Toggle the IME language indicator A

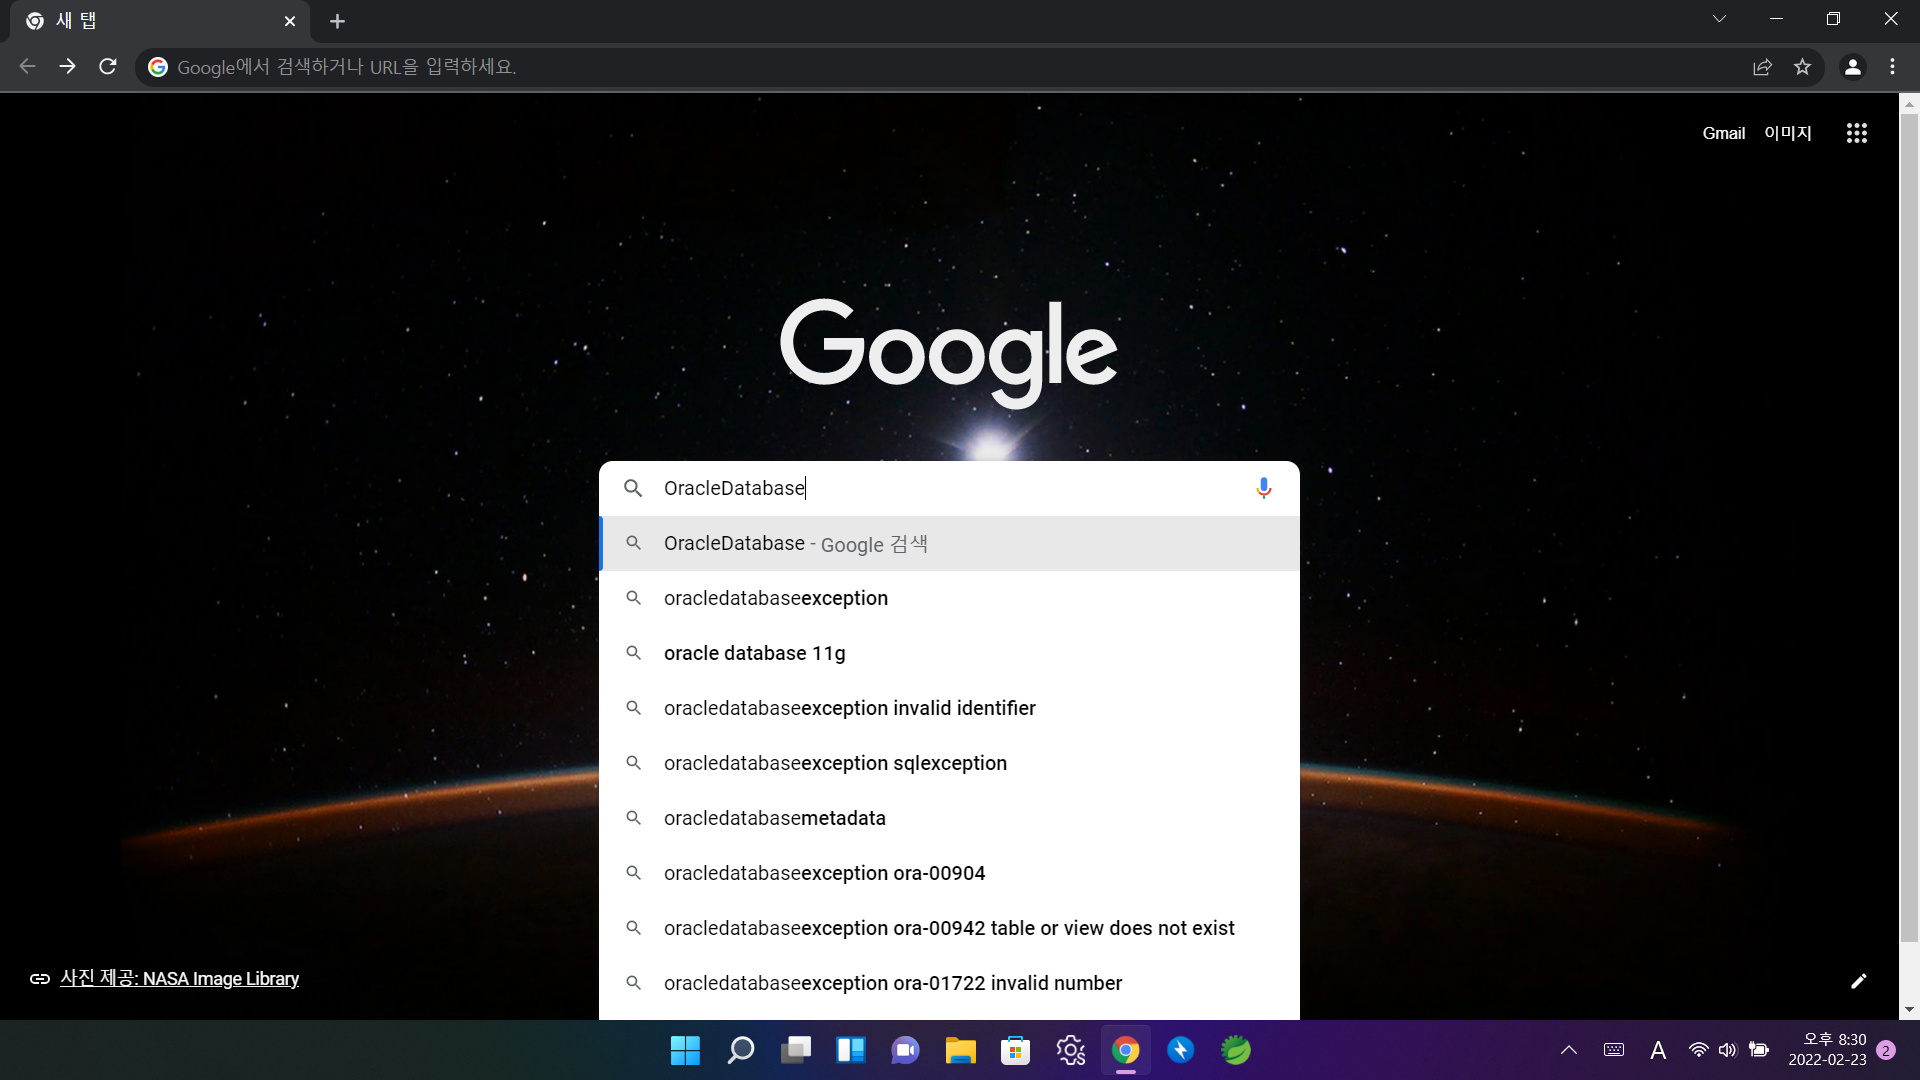click(1657, 1050)
